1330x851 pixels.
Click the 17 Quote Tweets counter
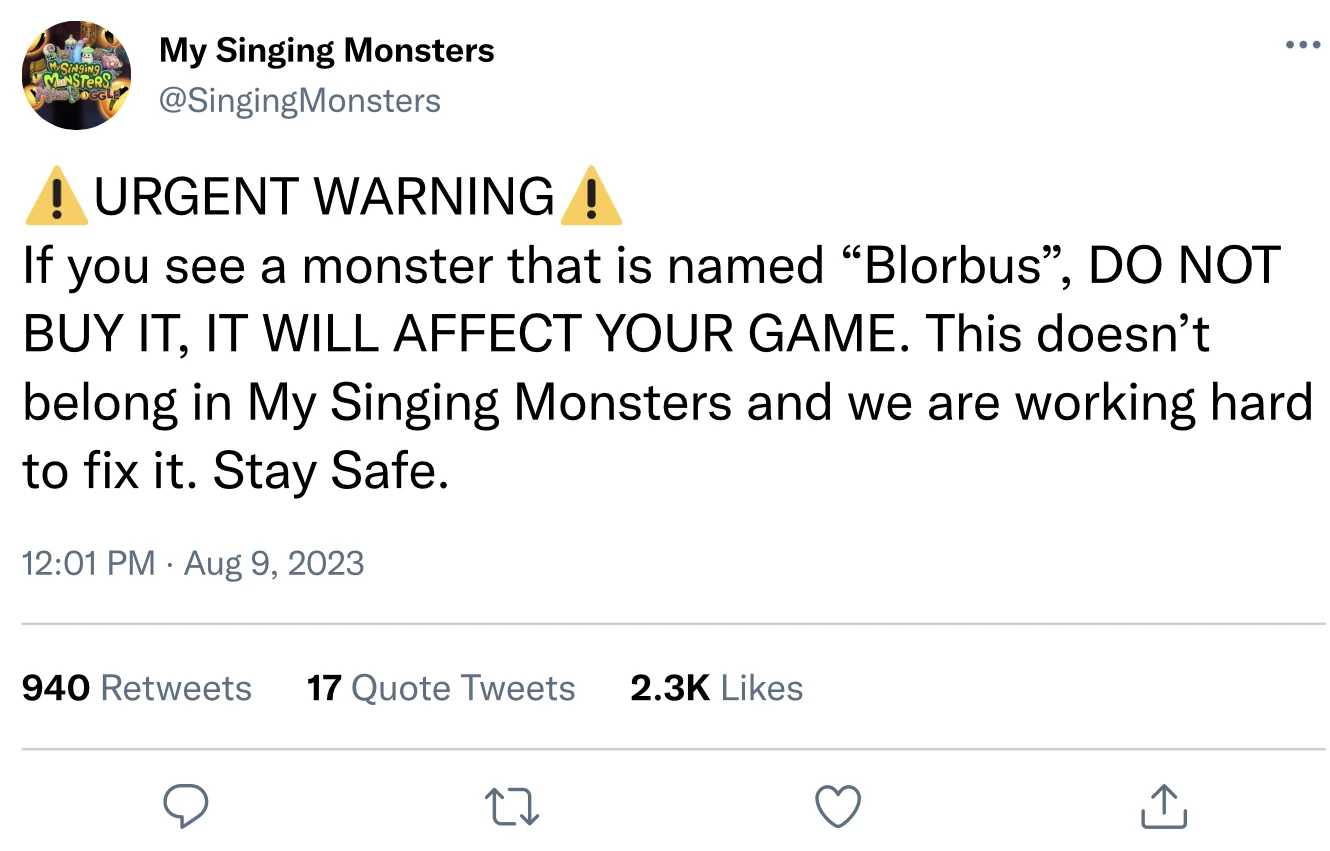coord(440,688)
